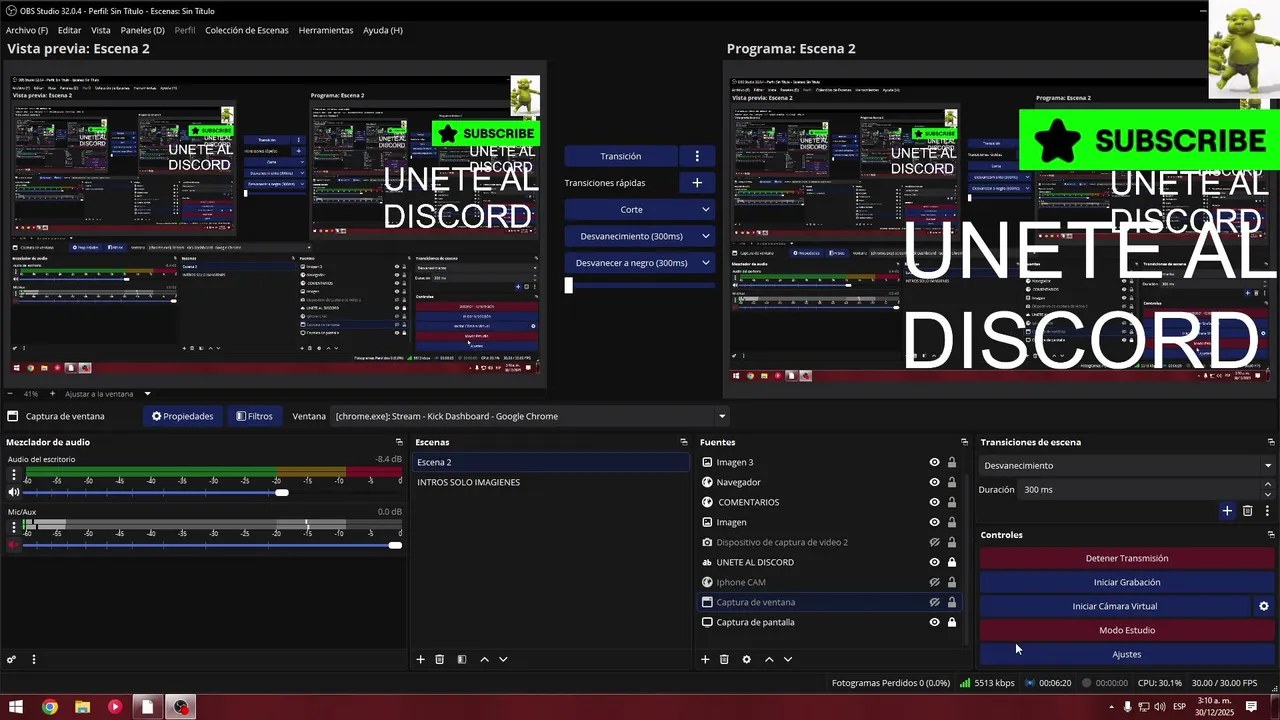Undock the Fuentes panel
The height and width of the screenshot is (720, 1280).
pos(965,442)
